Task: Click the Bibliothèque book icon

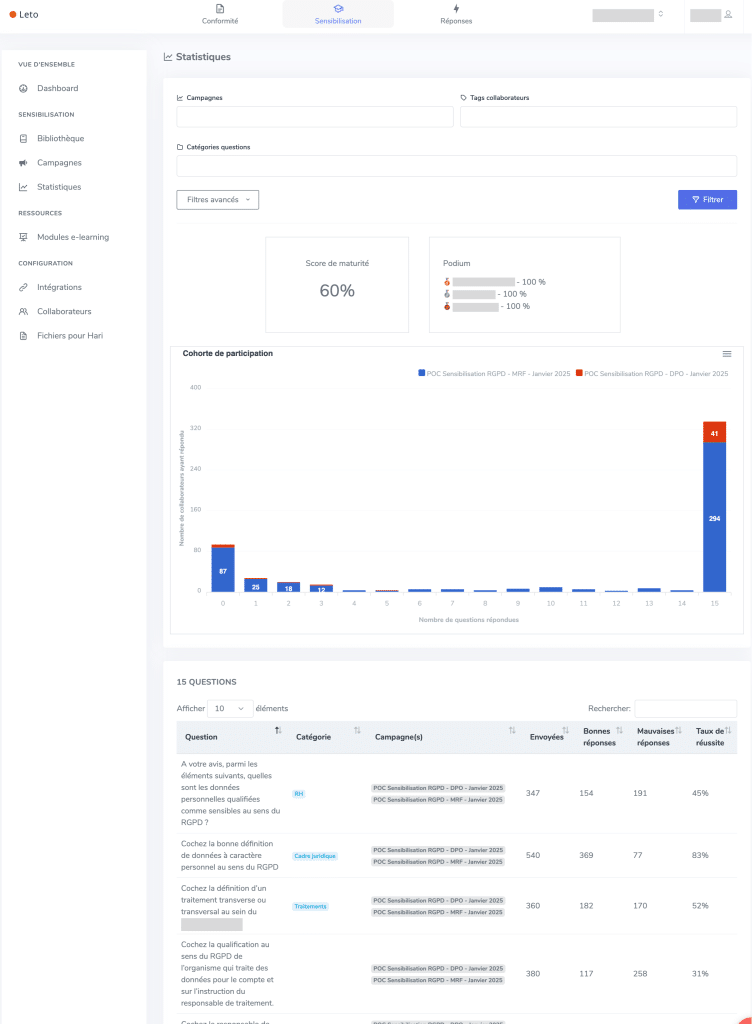Action: 24,138
